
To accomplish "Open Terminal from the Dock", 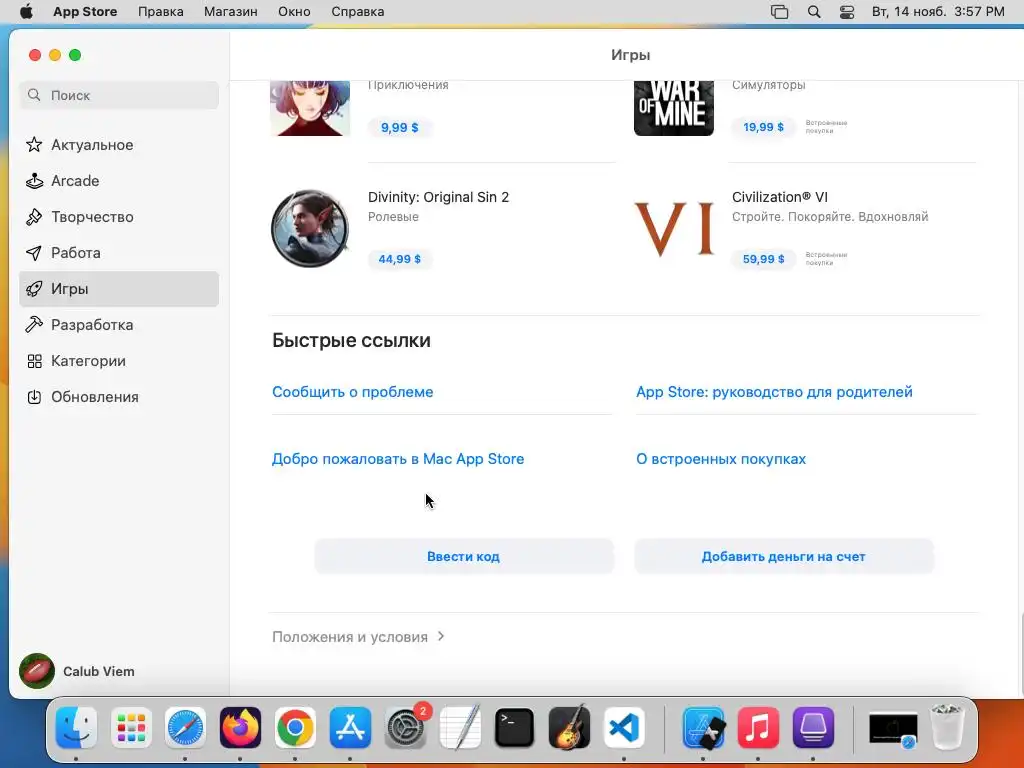I will 515,728.
